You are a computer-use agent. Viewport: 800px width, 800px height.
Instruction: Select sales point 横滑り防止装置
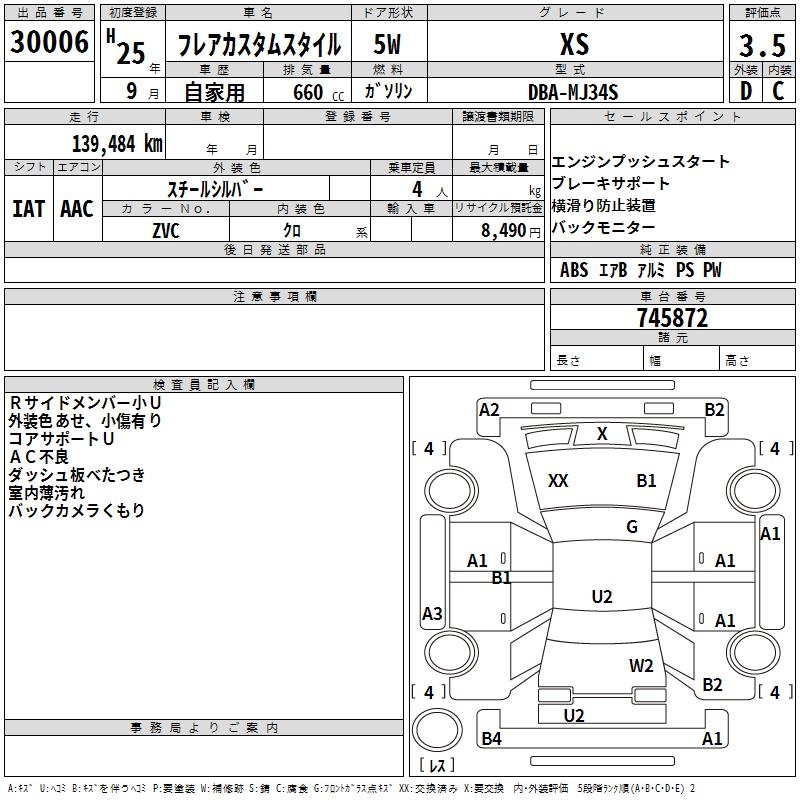point(604,205)
